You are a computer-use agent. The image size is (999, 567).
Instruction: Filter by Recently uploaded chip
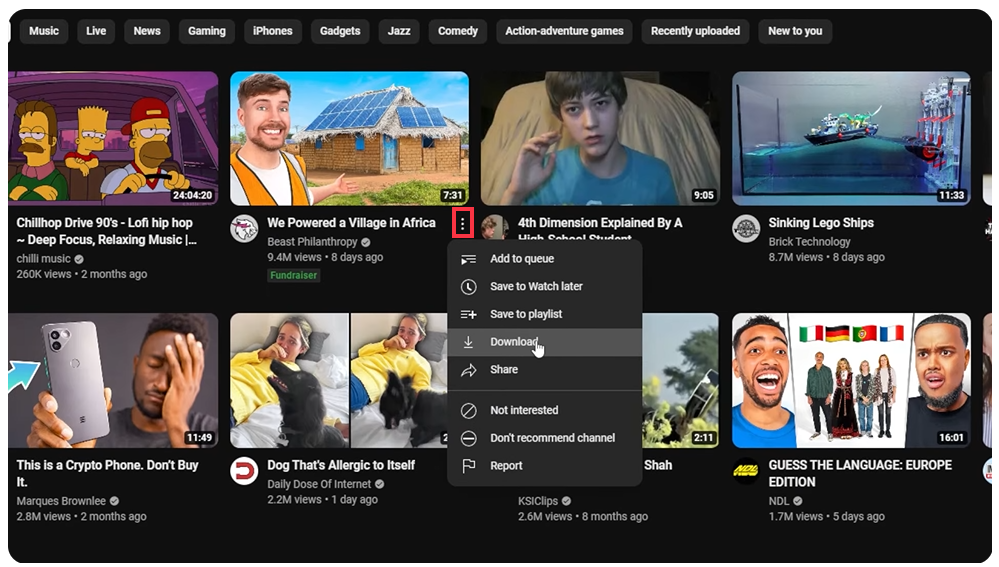(x=695, y=31)
